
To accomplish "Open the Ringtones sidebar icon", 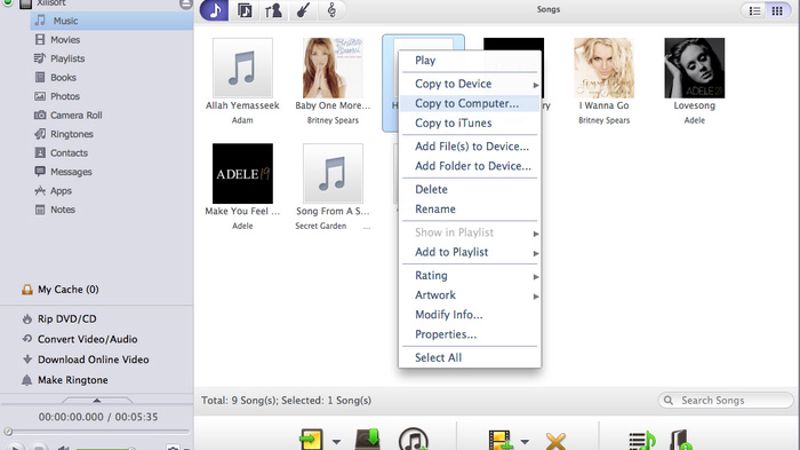I will (40, 134).
